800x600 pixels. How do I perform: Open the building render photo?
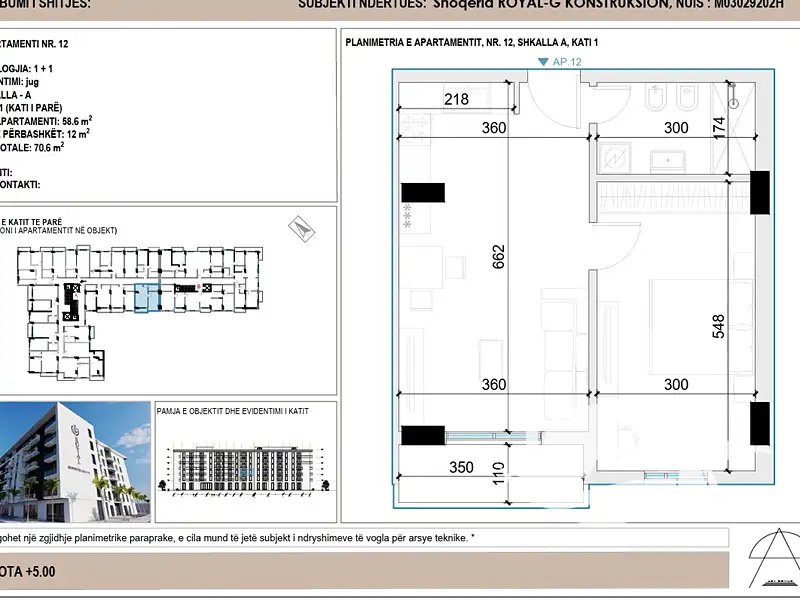click(75, 462)
